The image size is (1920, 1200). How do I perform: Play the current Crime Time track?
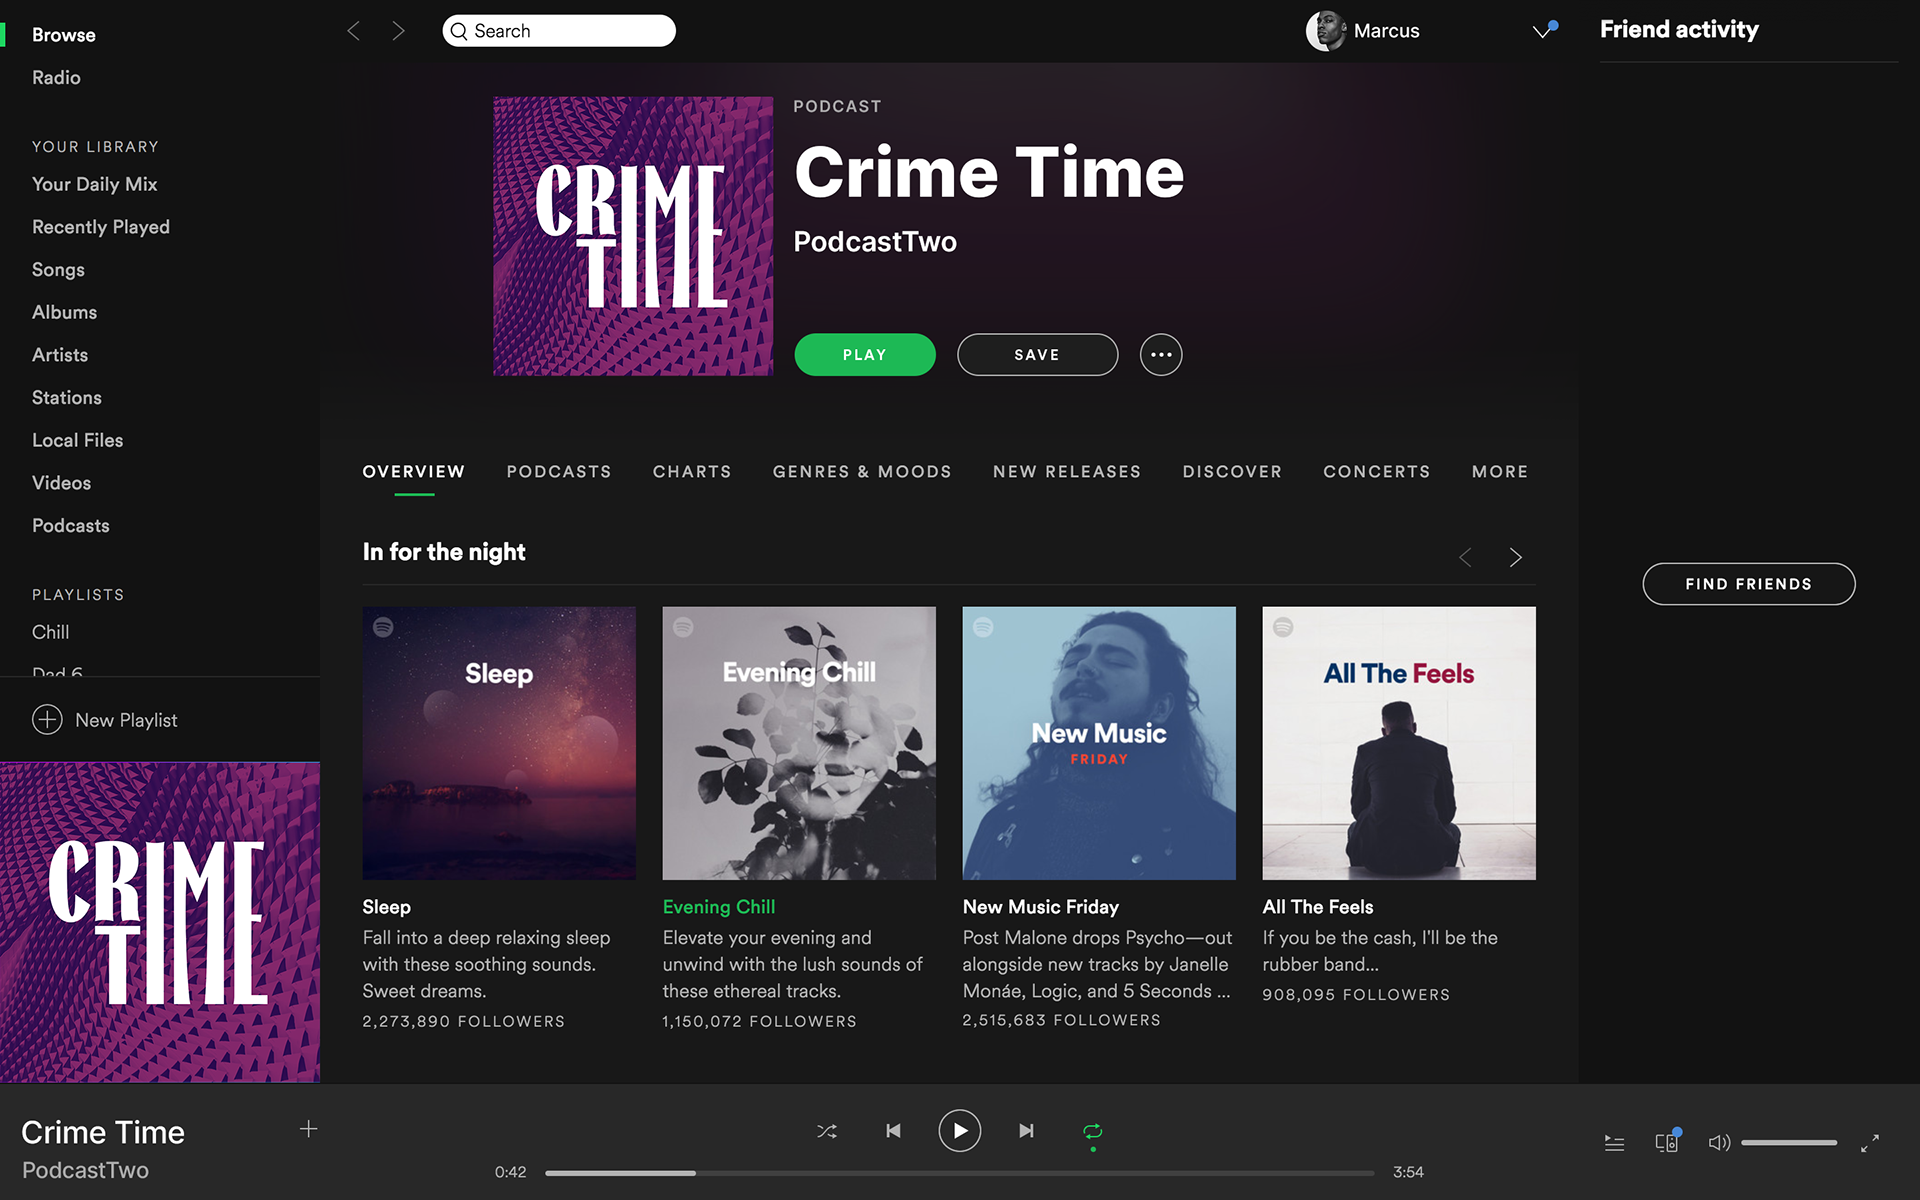959,1131
